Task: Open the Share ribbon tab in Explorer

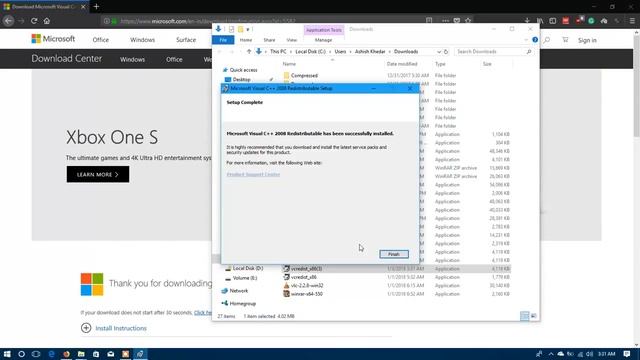Action: 269,40
